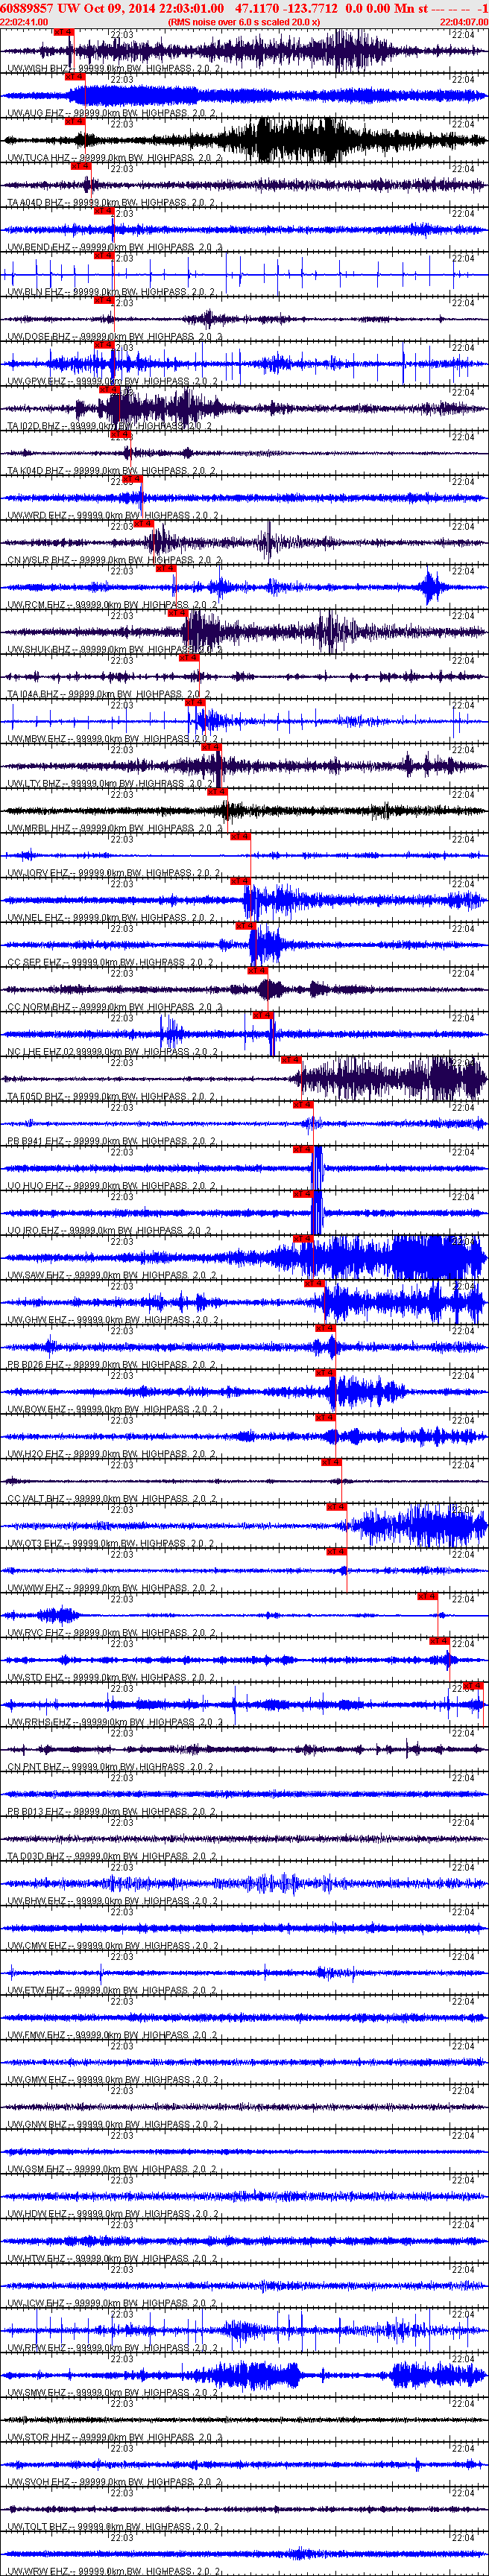
Task: Select the UW.NEL EHZ station label
Action: (111, 918)
